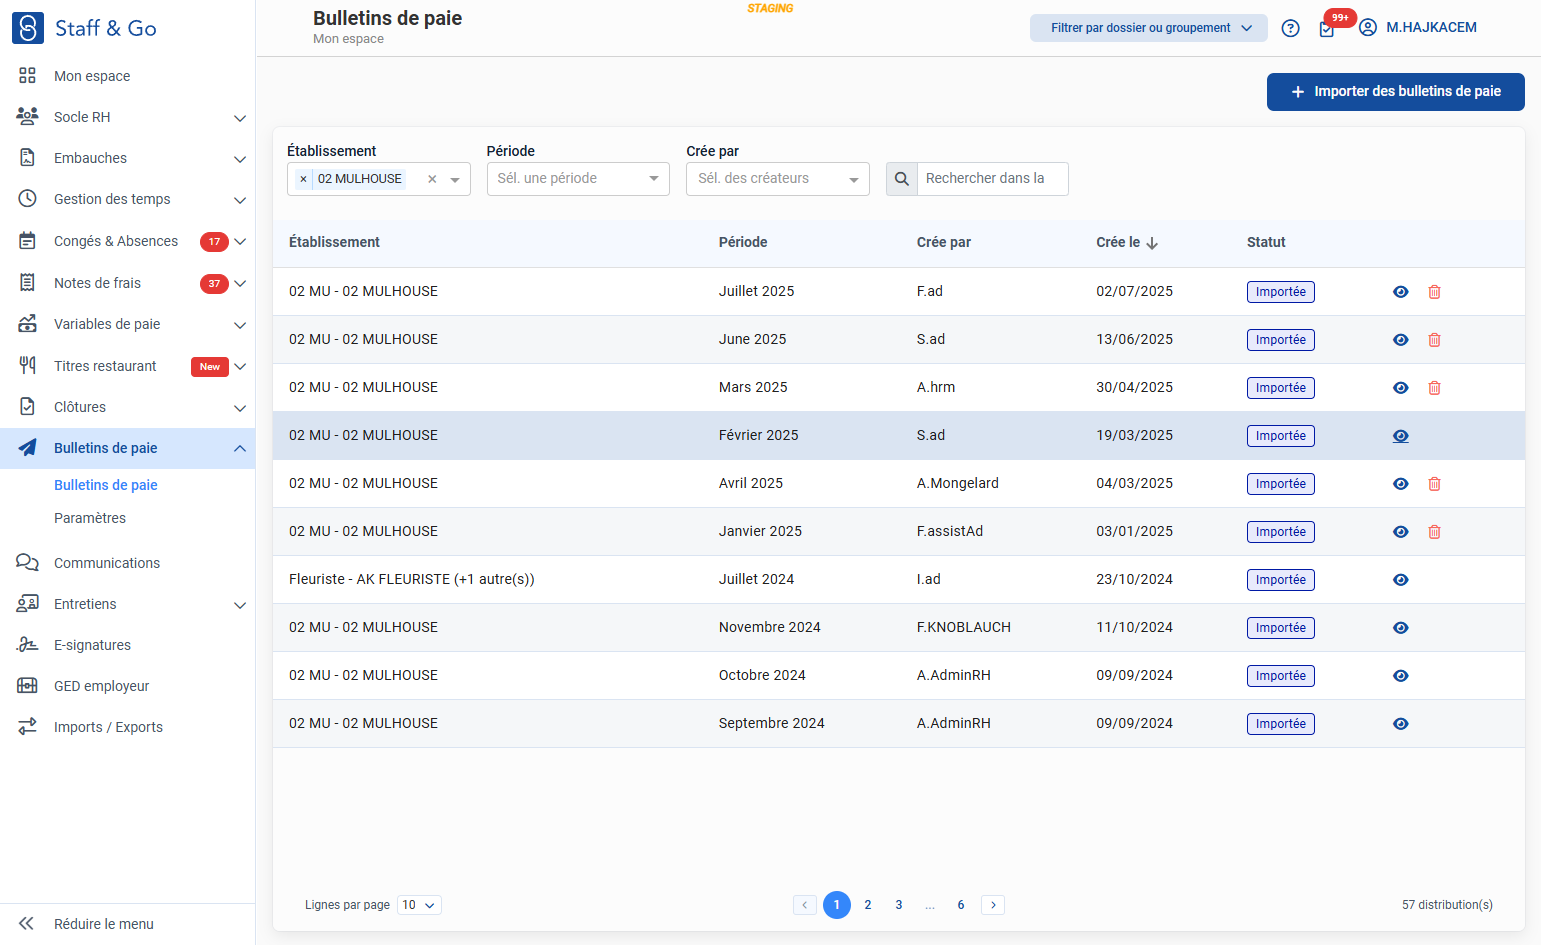This screenshot has width=1541, height=945.
Task: Go to page 2
Action: point(868,905)
